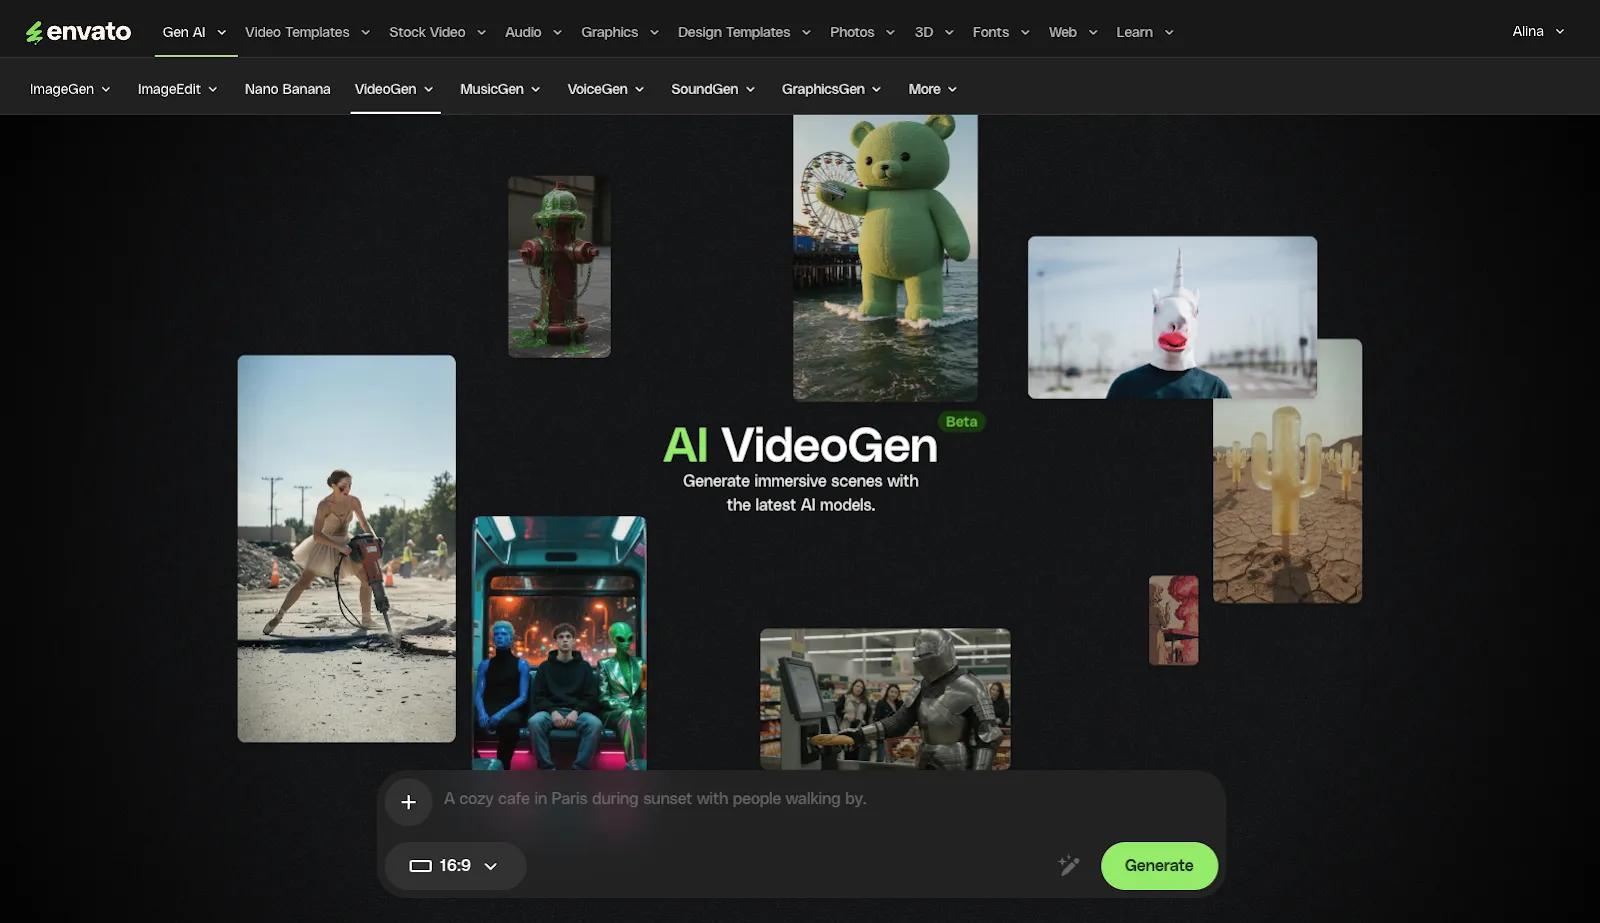Click the 'Generate immersive scenes with' subtitle
The width and height of the screenshot is (1600, 923).
pyautogui.click(x=800, y=481)
